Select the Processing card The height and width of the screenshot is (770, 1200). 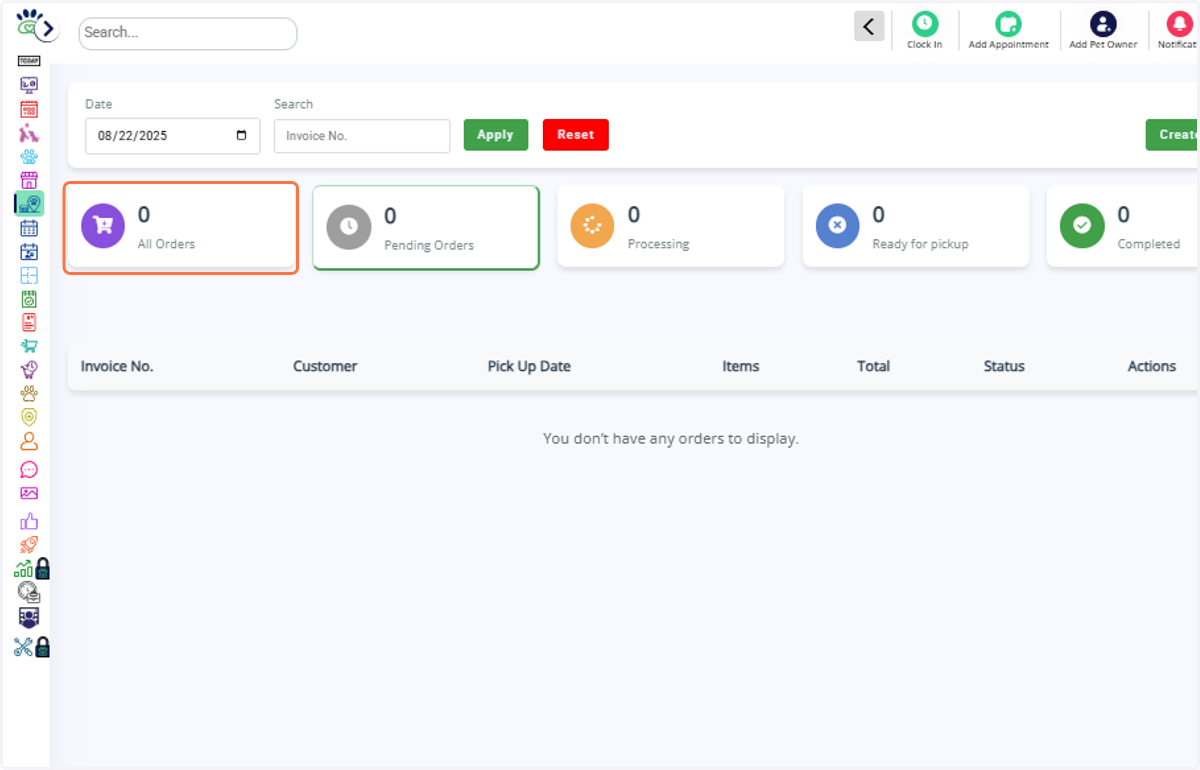coord(671,226)
